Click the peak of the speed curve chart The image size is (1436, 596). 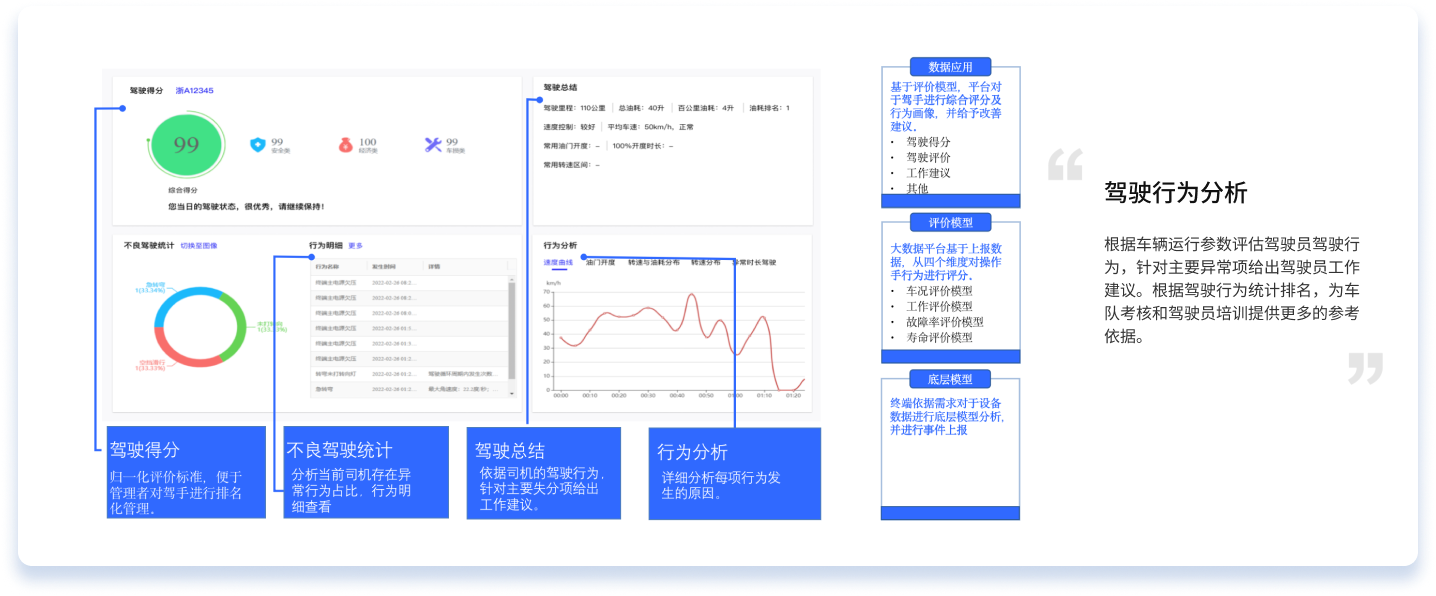pos(691,294)
